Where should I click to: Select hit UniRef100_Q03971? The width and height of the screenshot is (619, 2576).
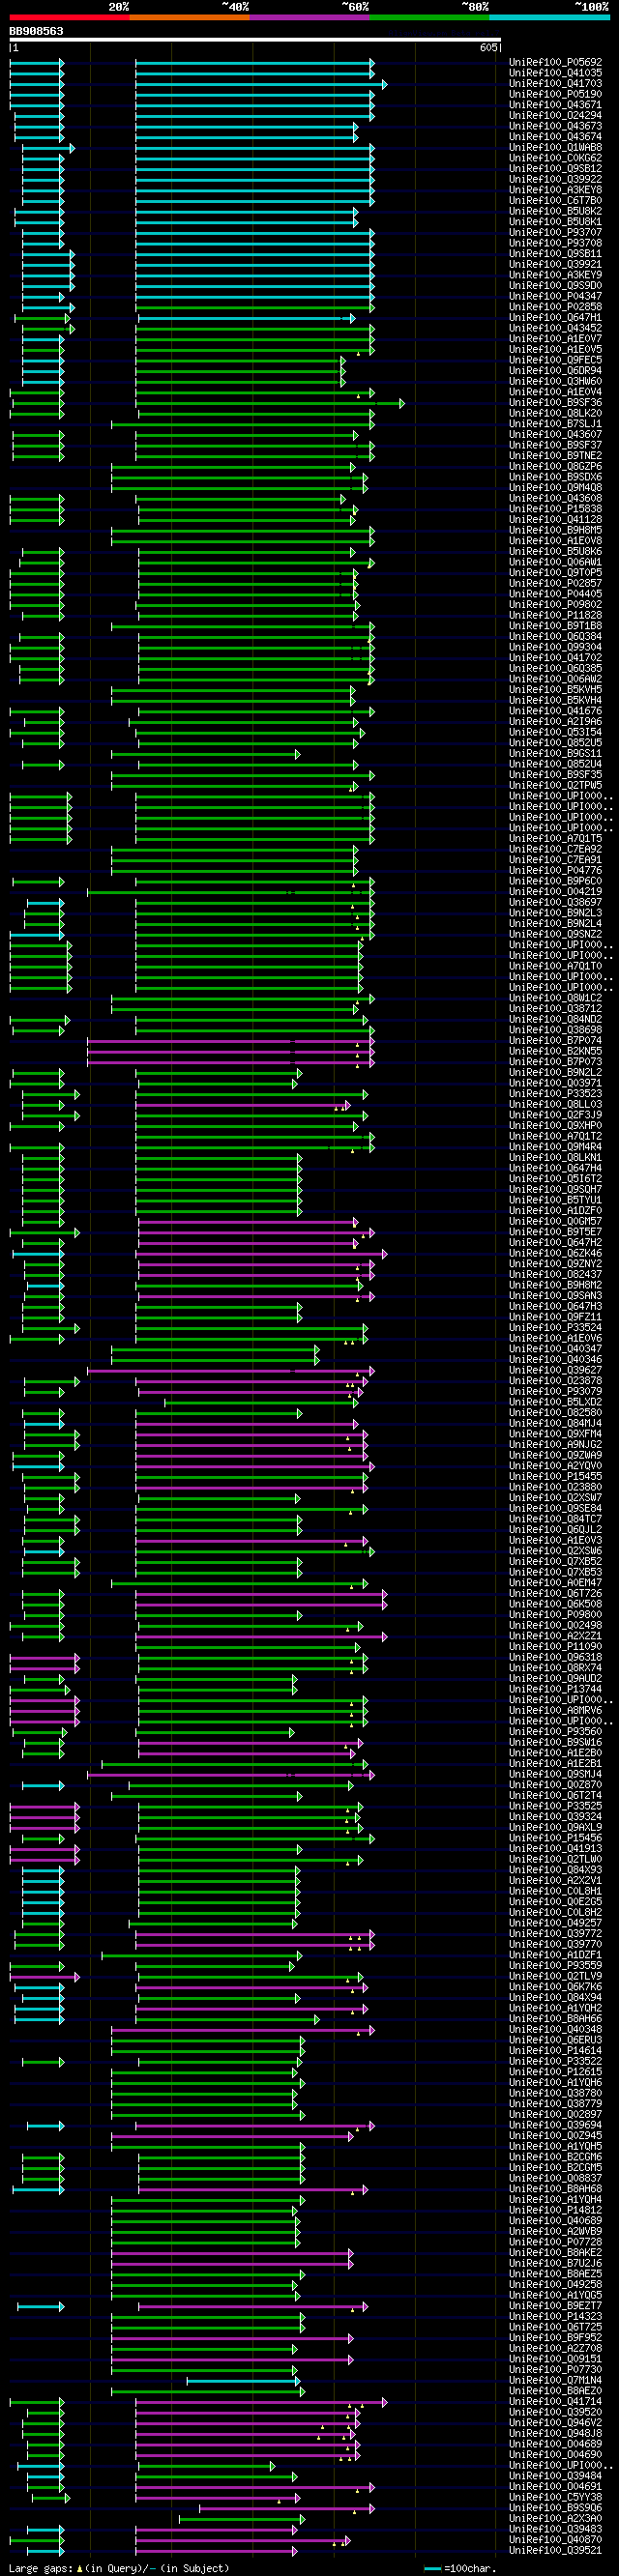[555, 1084]
